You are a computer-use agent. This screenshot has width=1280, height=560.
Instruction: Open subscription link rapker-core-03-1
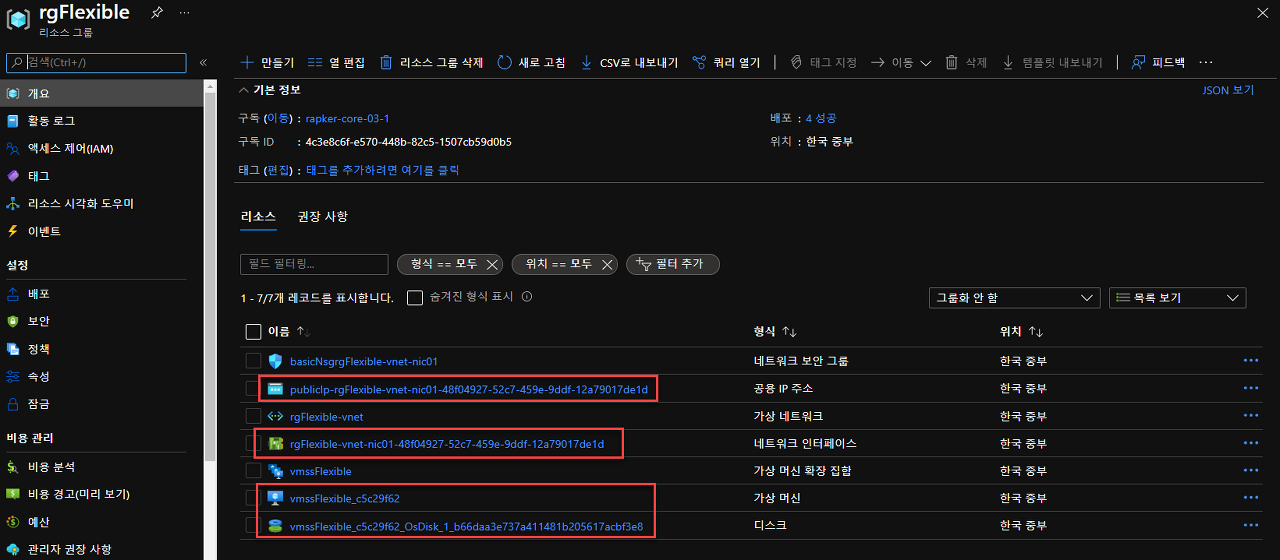pos(347,118)
